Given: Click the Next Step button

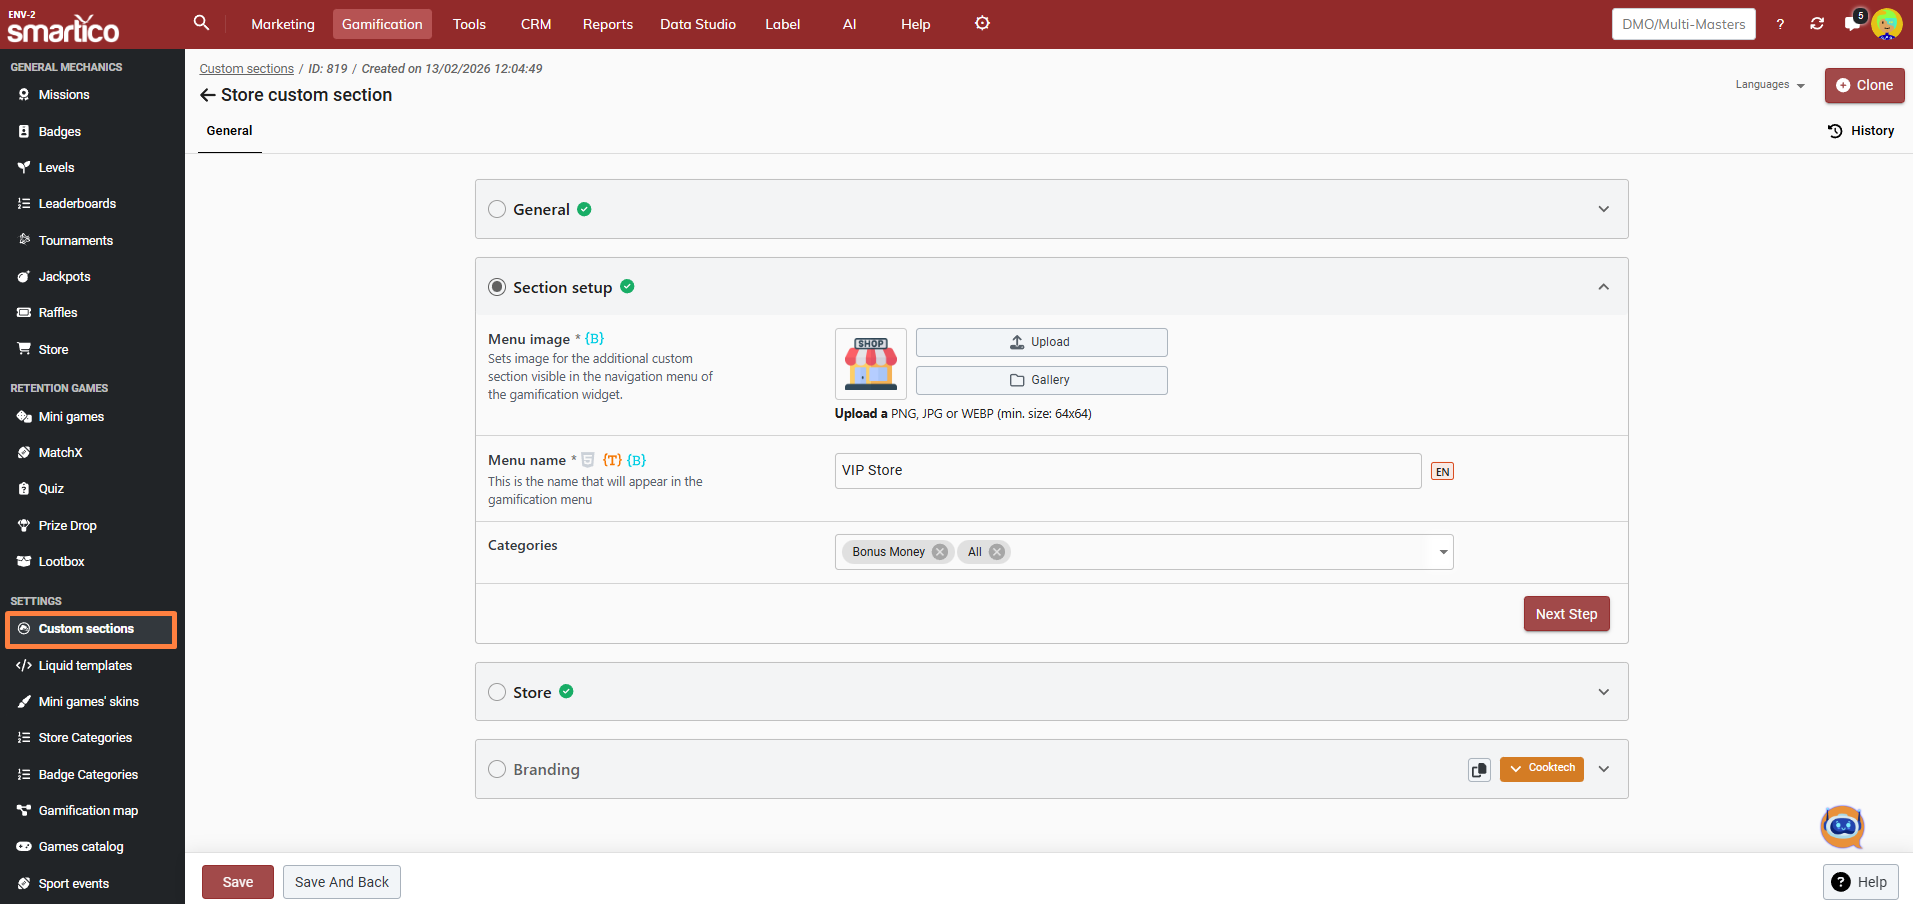Looking at the screenshot, I should point(1566,614).
